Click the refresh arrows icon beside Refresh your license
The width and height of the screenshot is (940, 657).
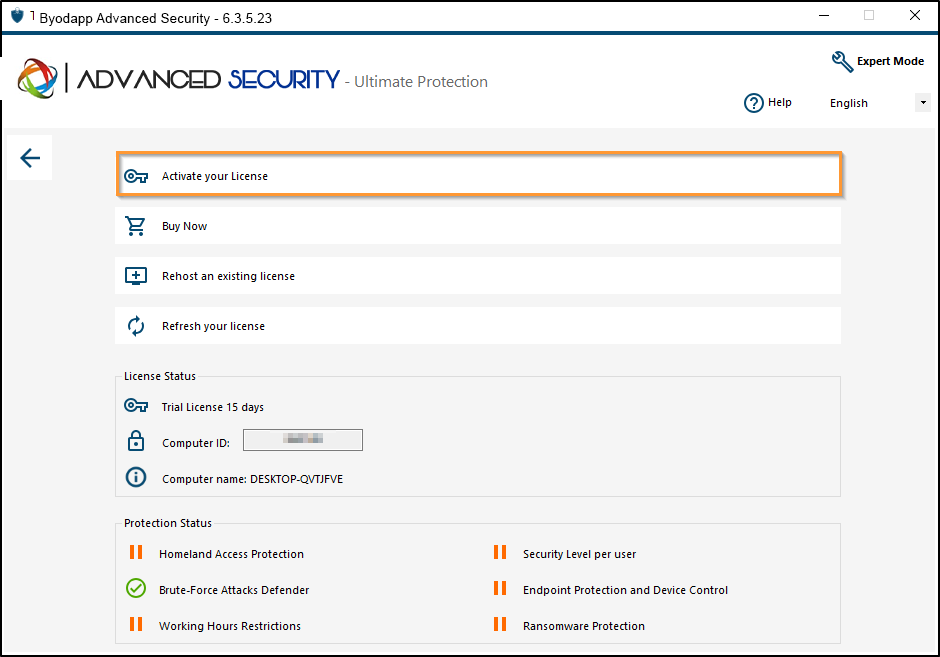136,326
